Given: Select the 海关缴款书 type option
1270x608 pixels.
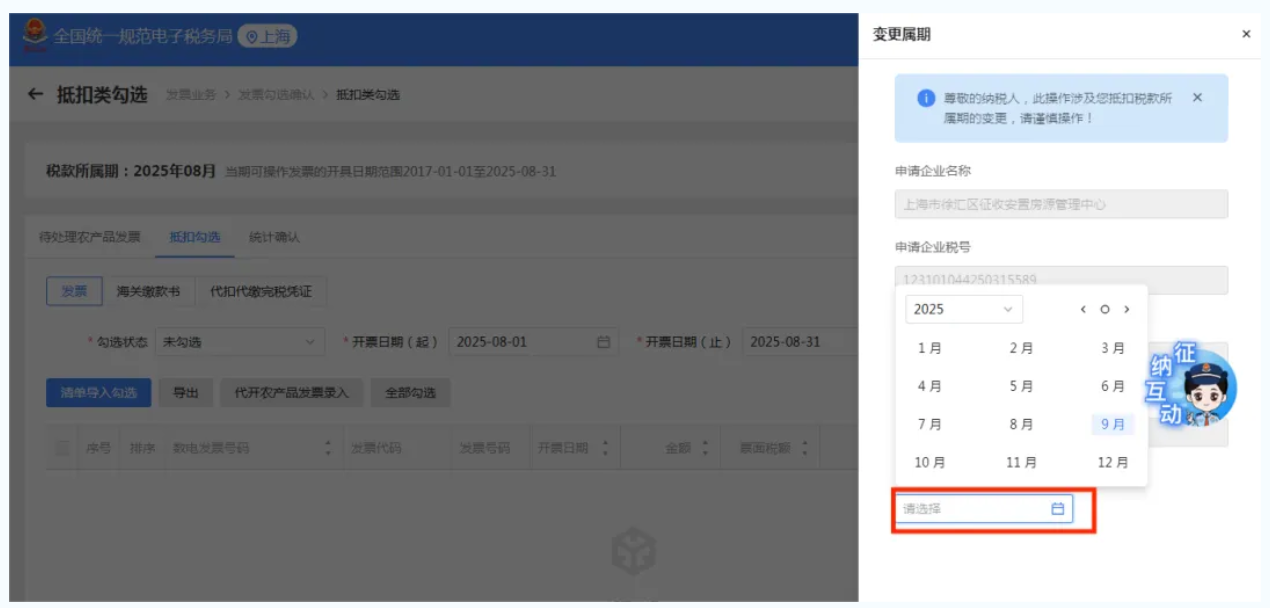Looking at the screenshot, I should 148,292.
